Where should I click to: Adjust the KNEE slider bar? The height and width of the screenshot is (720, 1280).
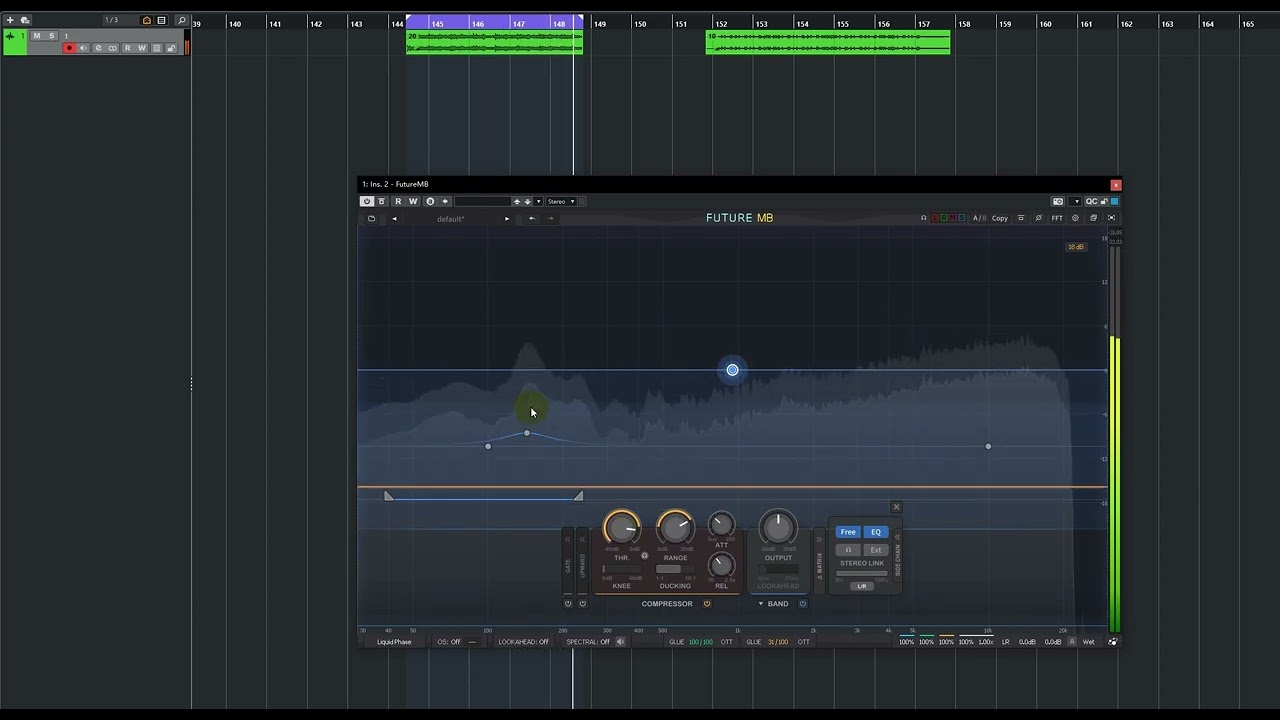pos(621,569)
